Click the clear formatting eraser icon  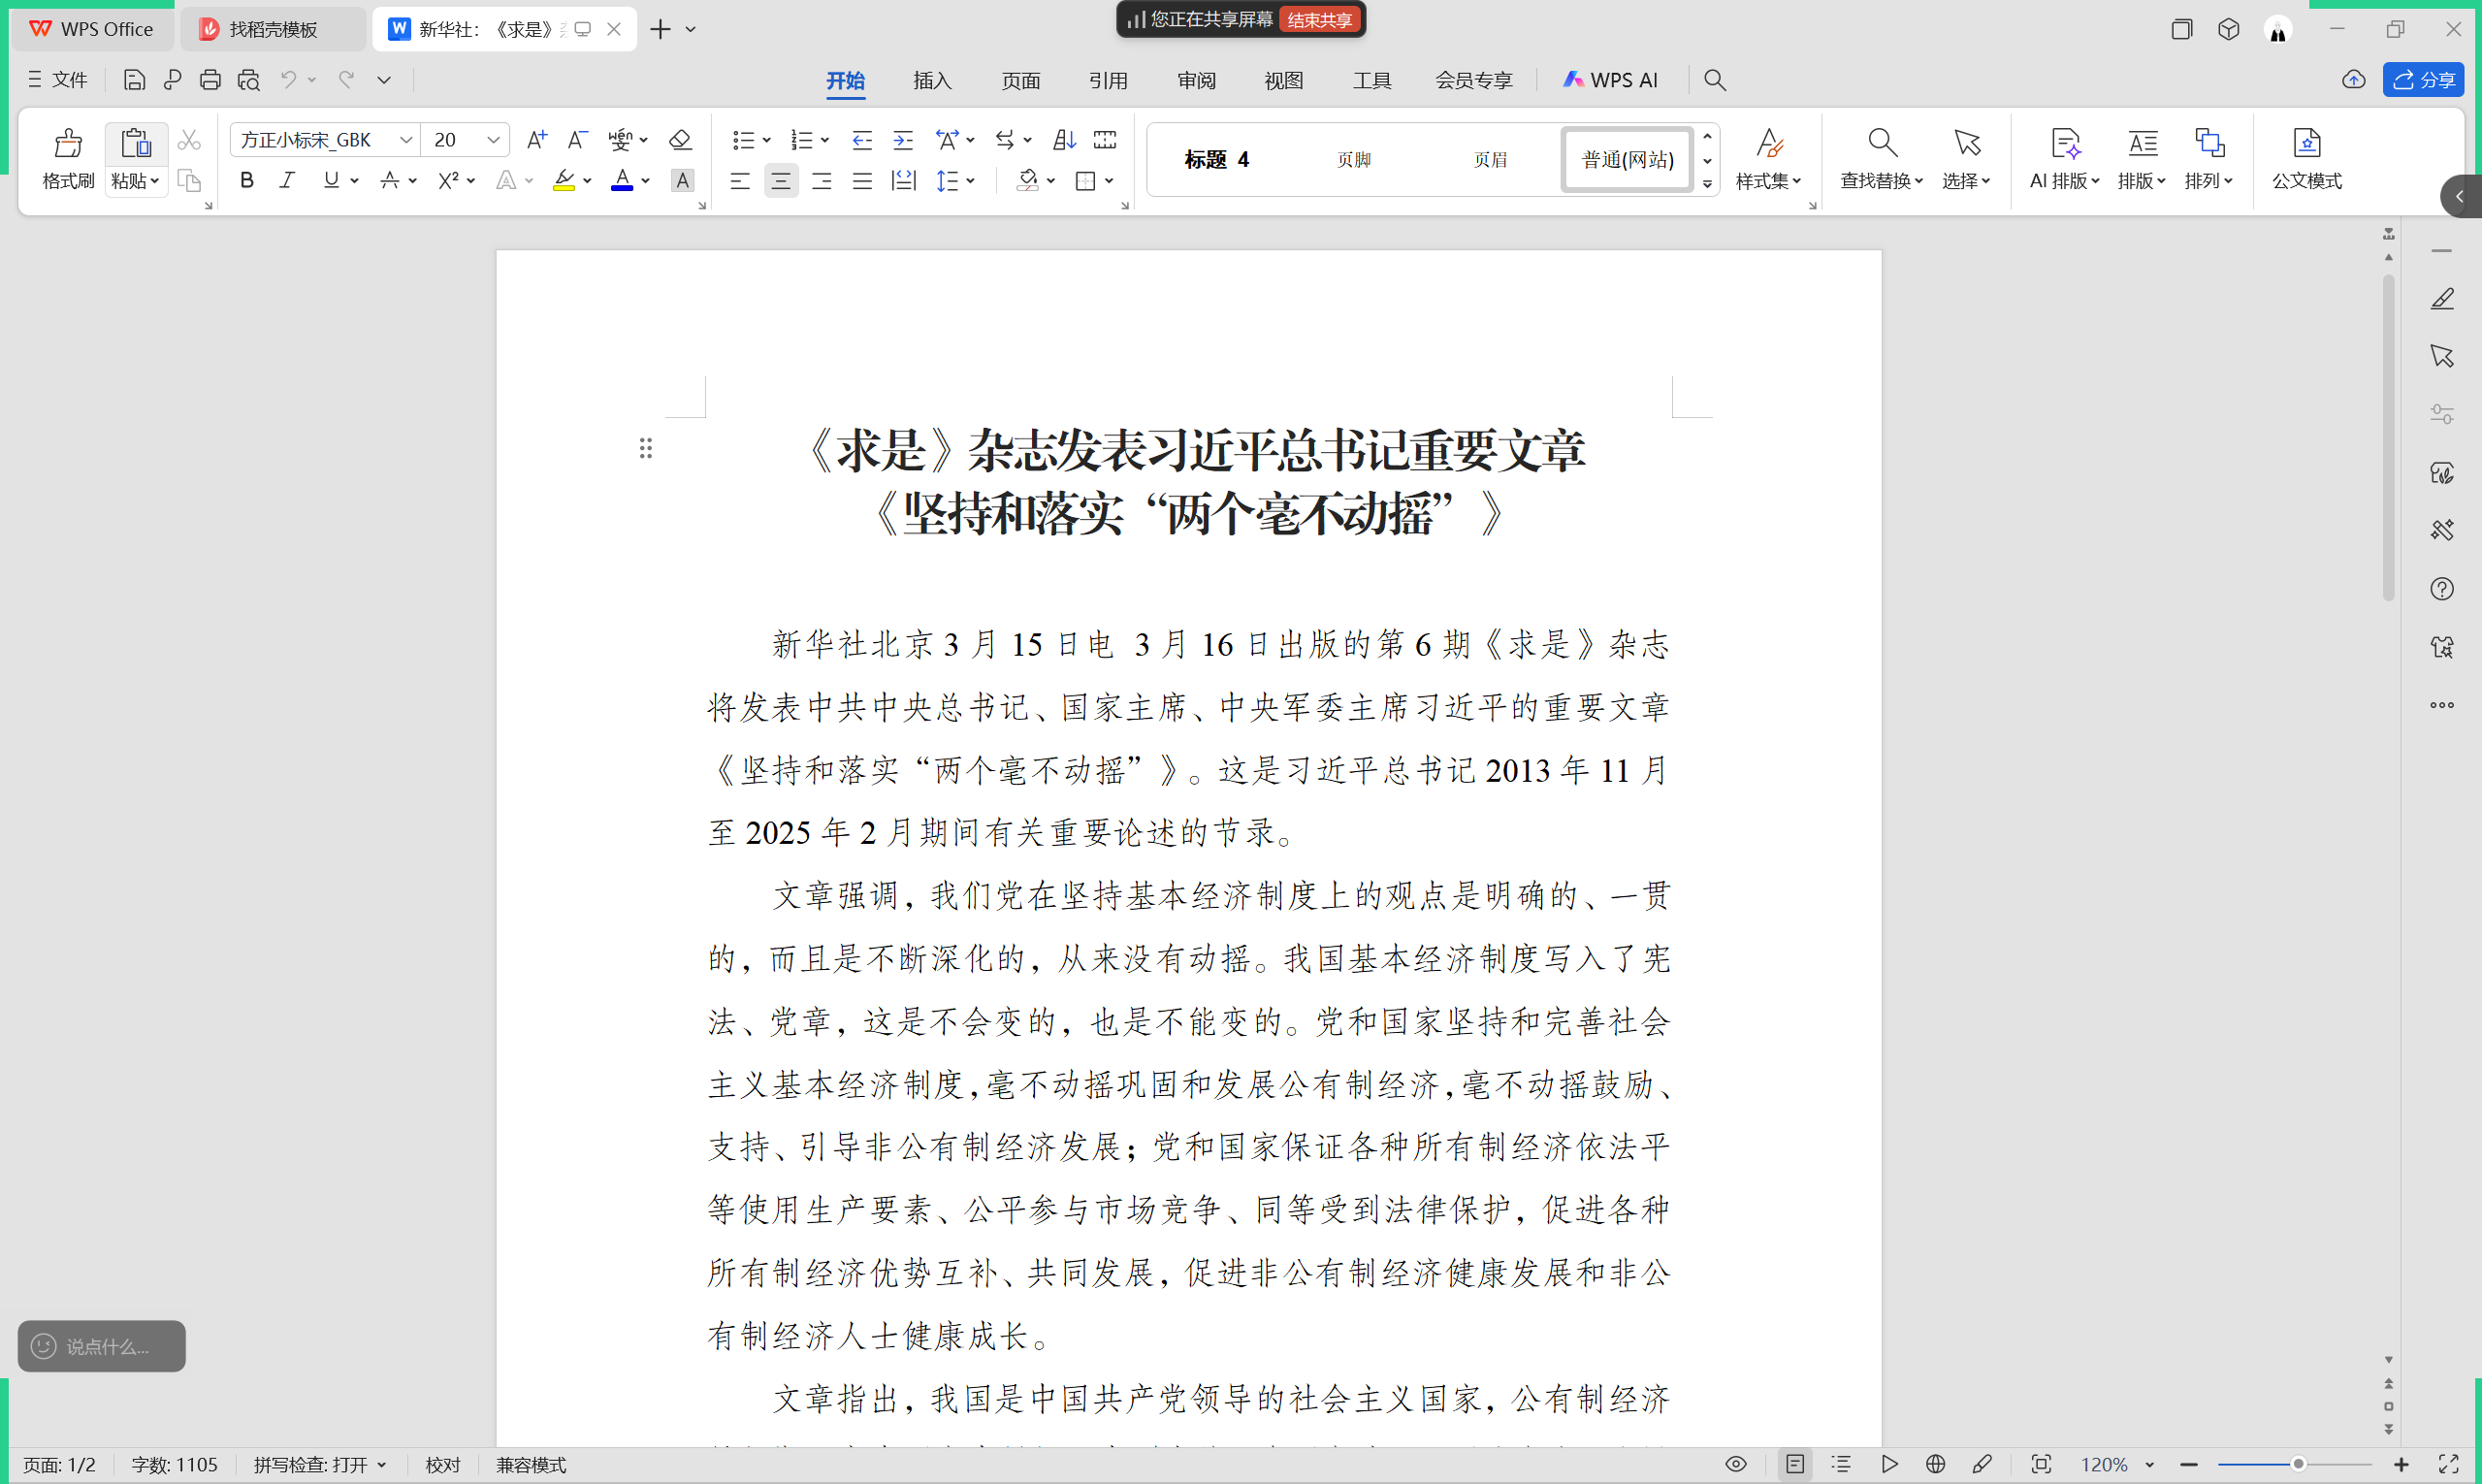(680, 140)
